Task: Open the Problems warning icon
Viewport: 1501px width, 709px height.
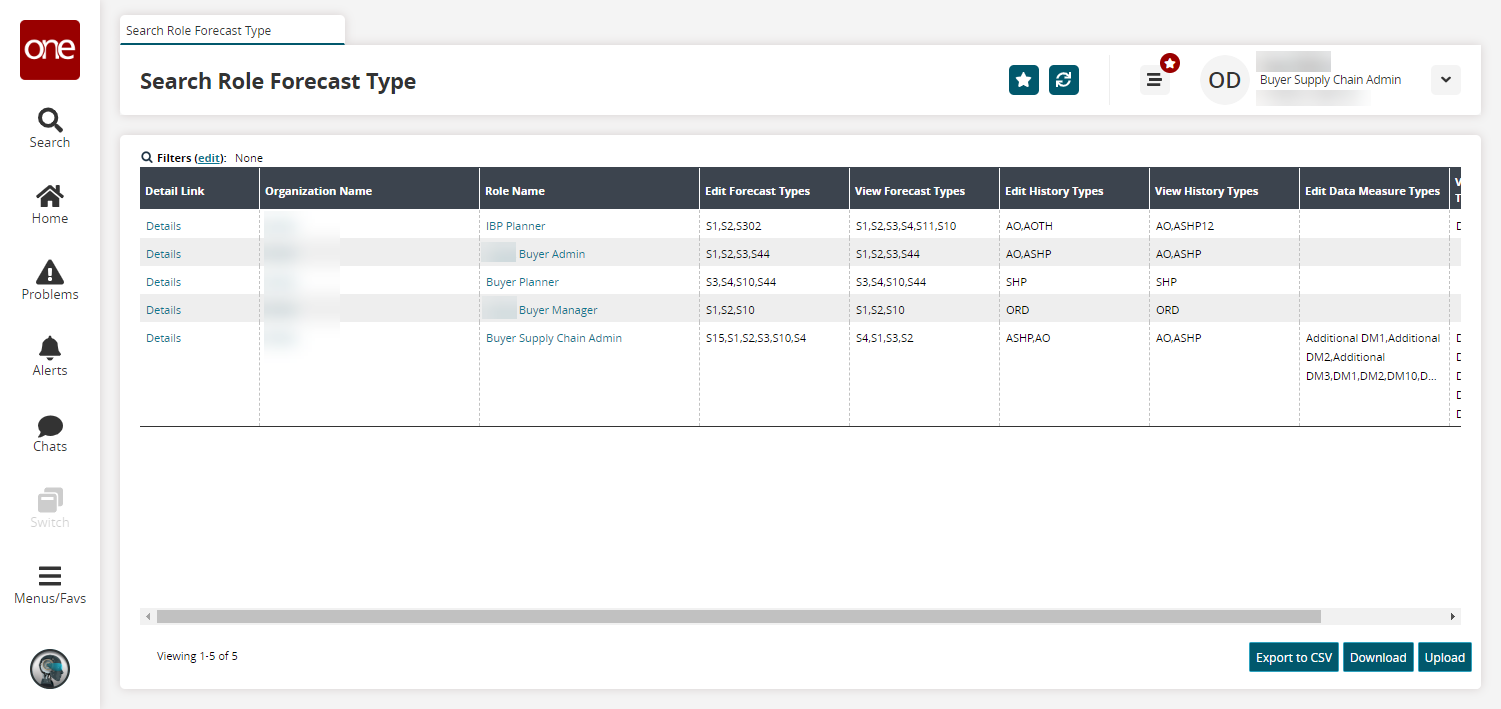Action: tap(49, 280)
